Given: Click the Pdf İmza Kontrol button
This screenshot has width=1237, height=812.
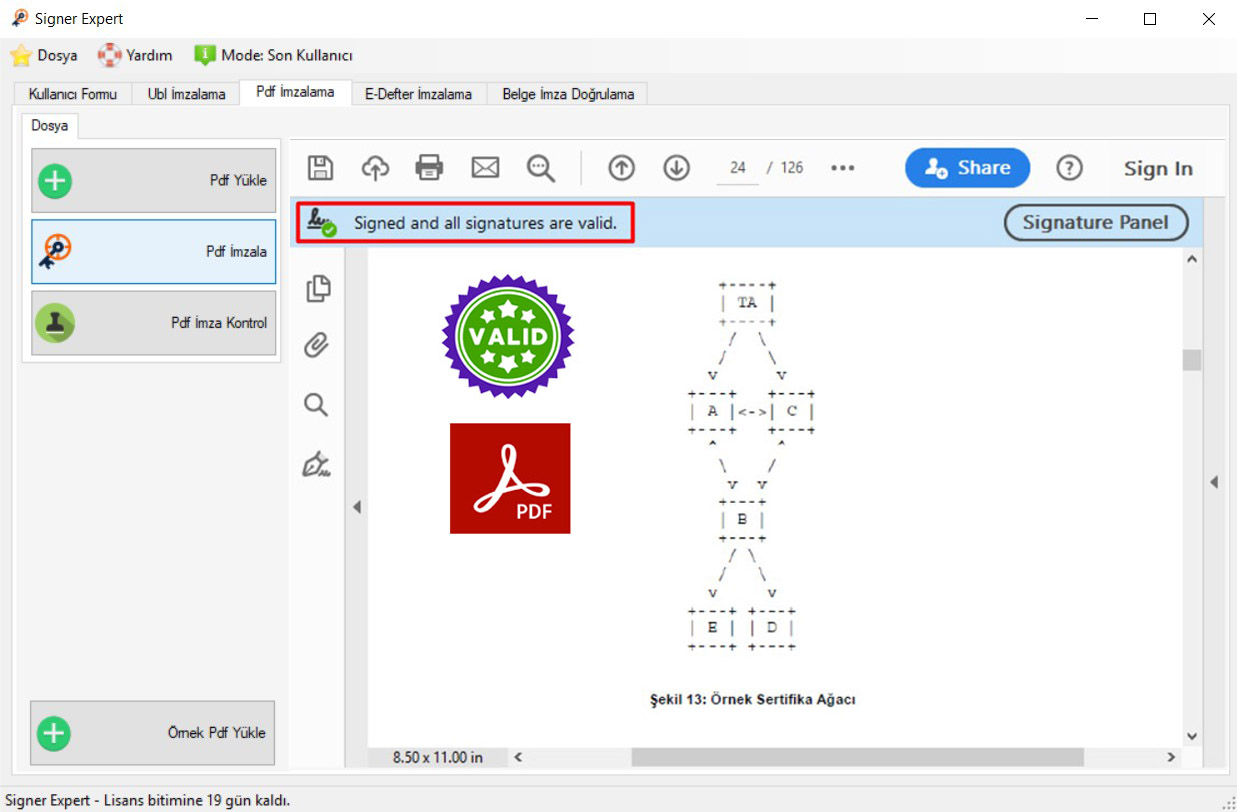Looking at the screenshot, I should (153, 323).
